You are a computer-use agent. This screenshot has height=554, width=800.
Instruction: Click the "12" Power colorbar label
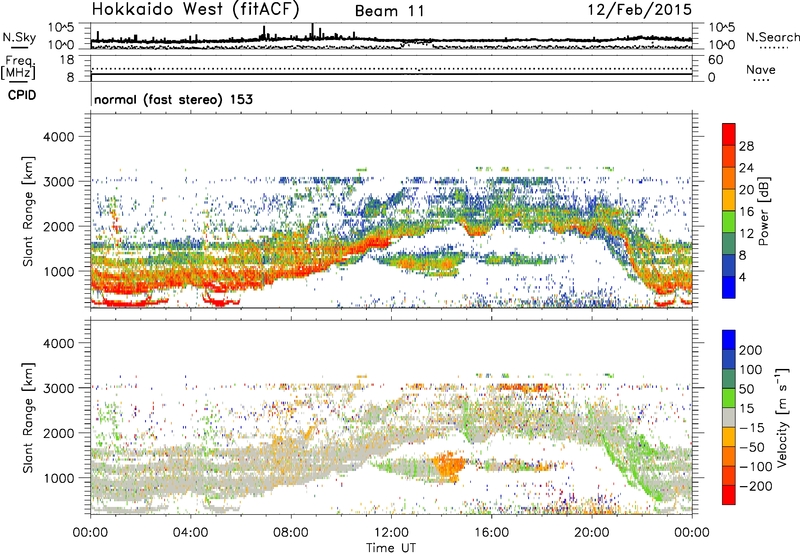pos(746,234)
